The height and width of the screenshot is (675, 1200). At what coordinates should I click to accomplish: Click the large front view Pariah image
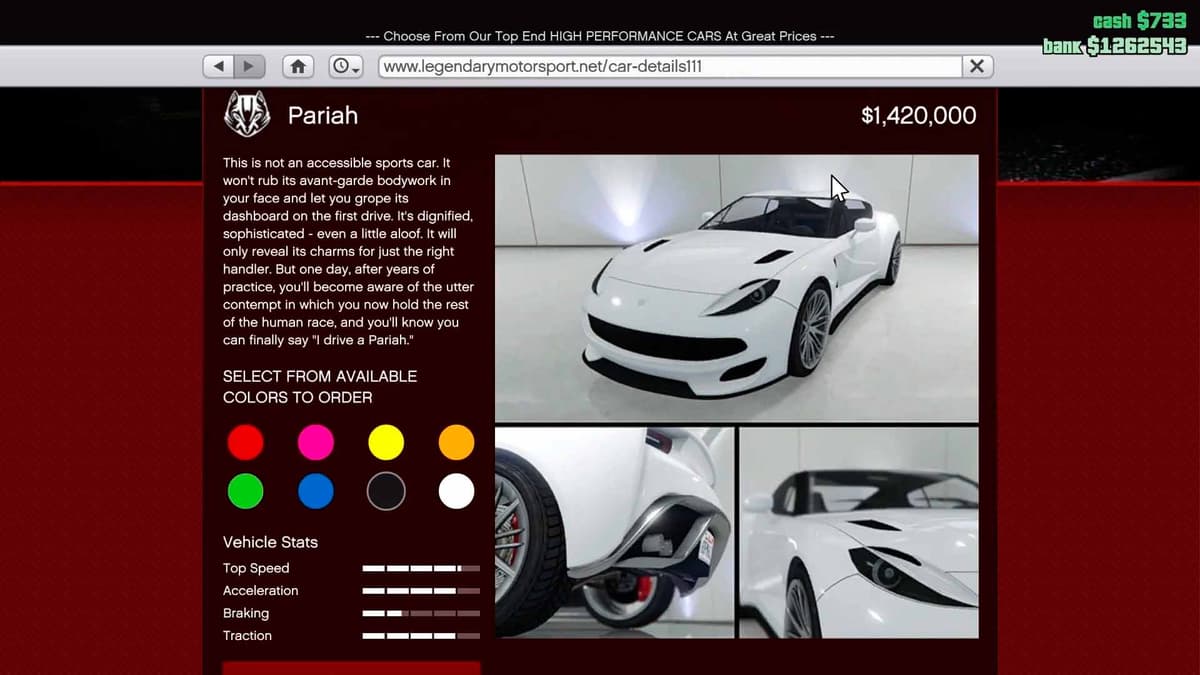(736, 288)
